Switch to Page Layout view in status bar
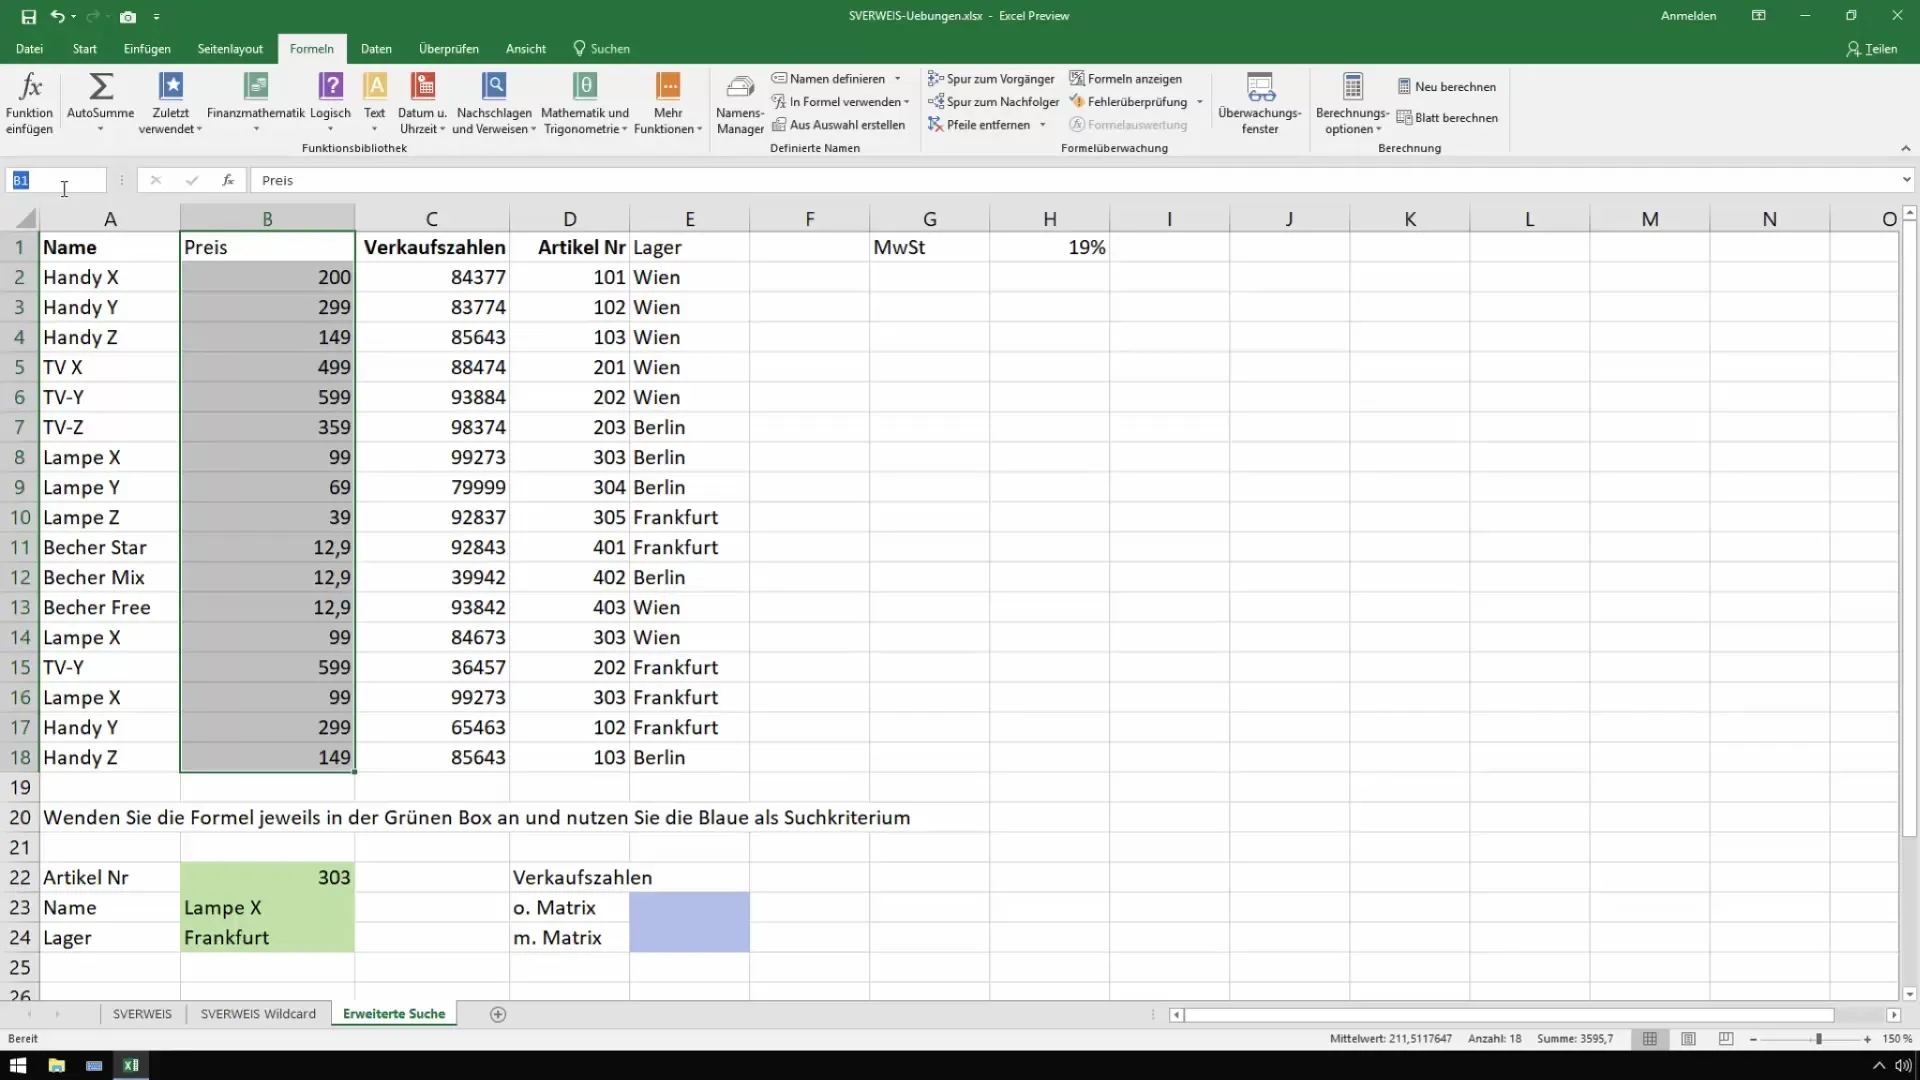 click(1688, 1039)
